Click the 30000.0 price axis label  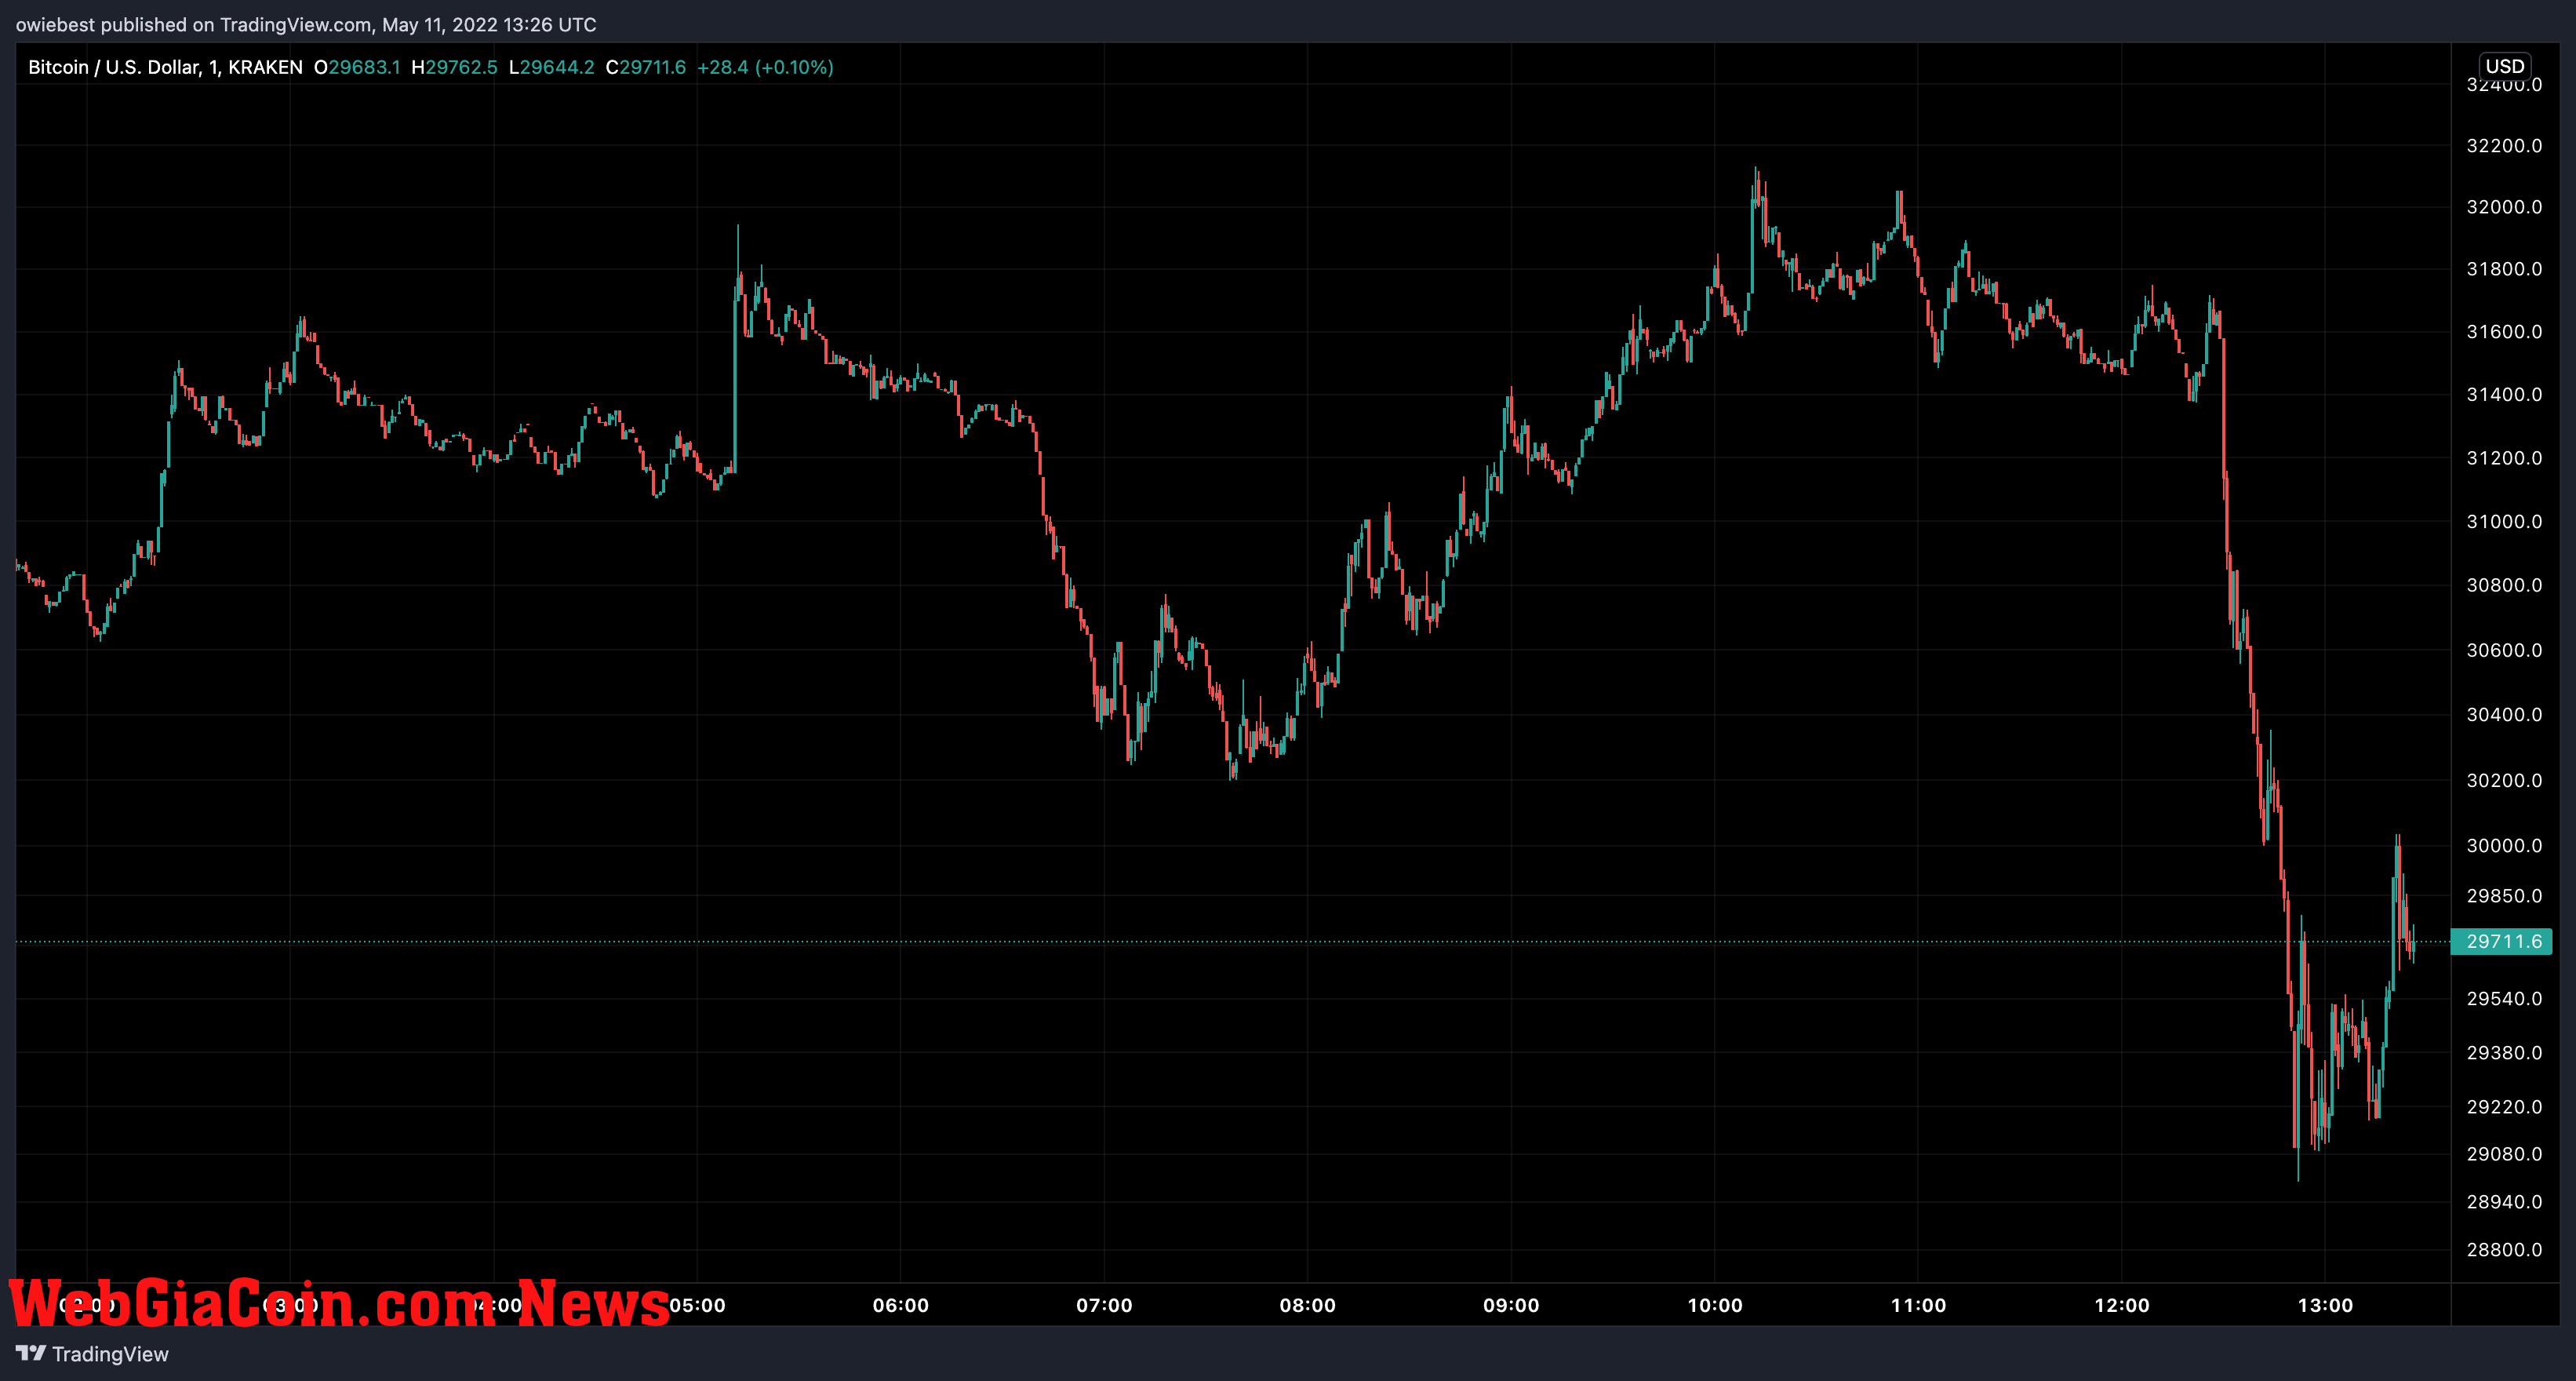[2504, 846]
